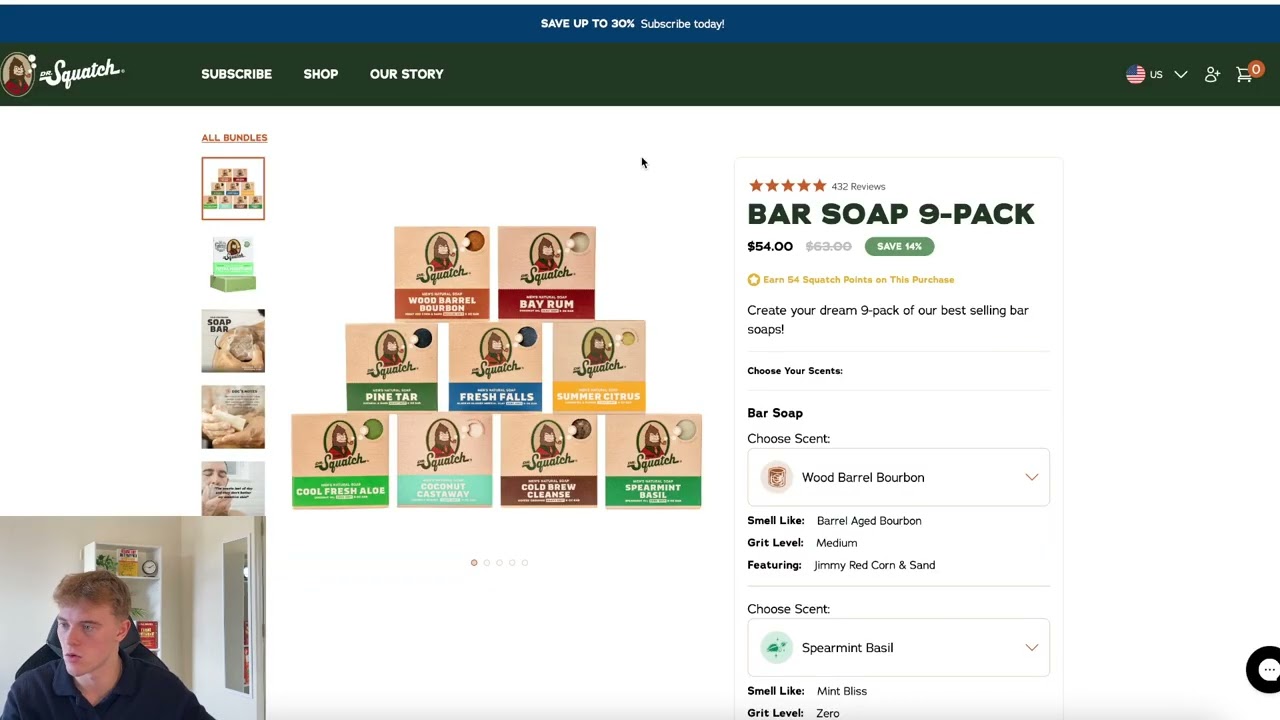Select the green soap bar thumbnail
1280x720 pixels.
(x=233, y=264)
